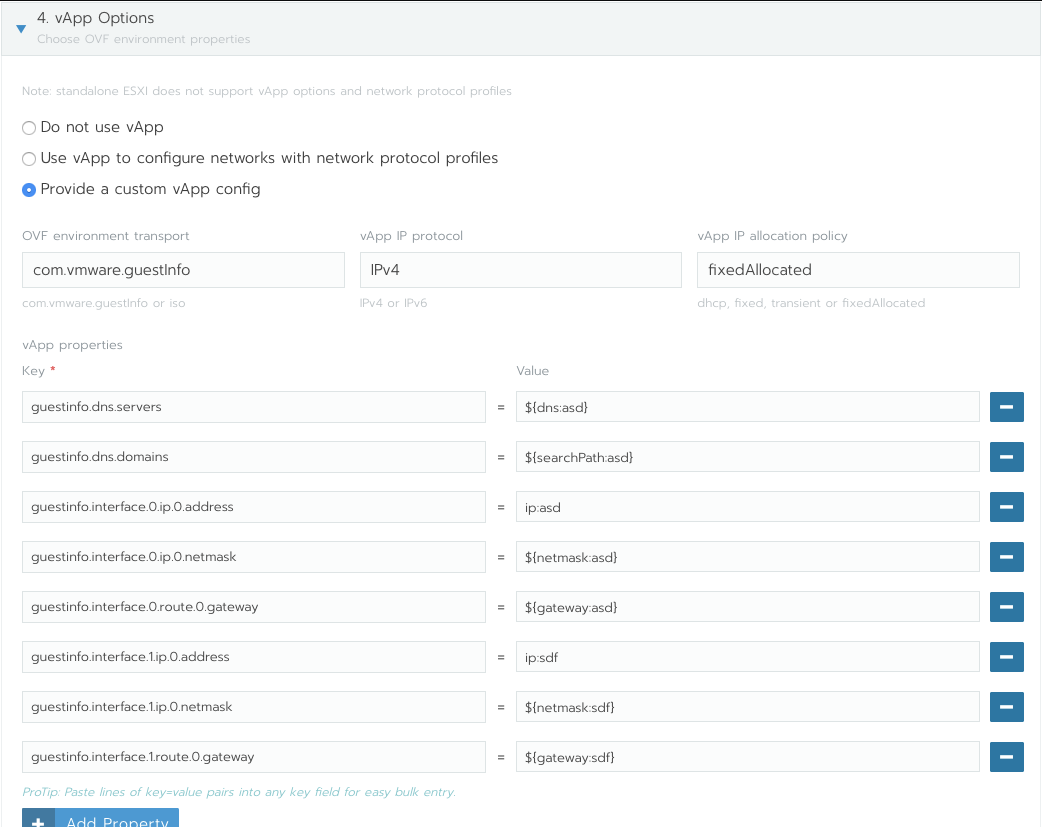Click the vApp IP allocation policy field
The height and width of the screenshot is (827, 1042).
pyautogui.click(x=858, y=270)
